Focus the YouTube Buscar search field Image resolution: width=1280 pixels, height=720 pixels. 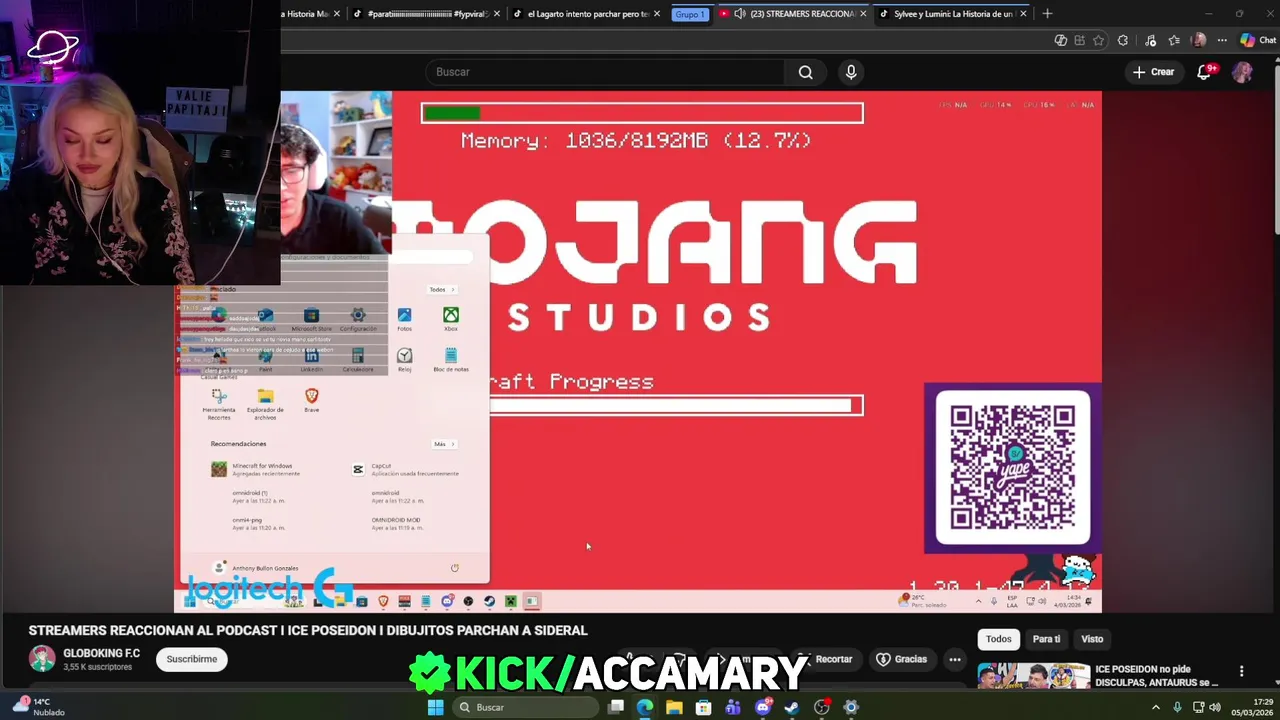(x=606, y=72)
